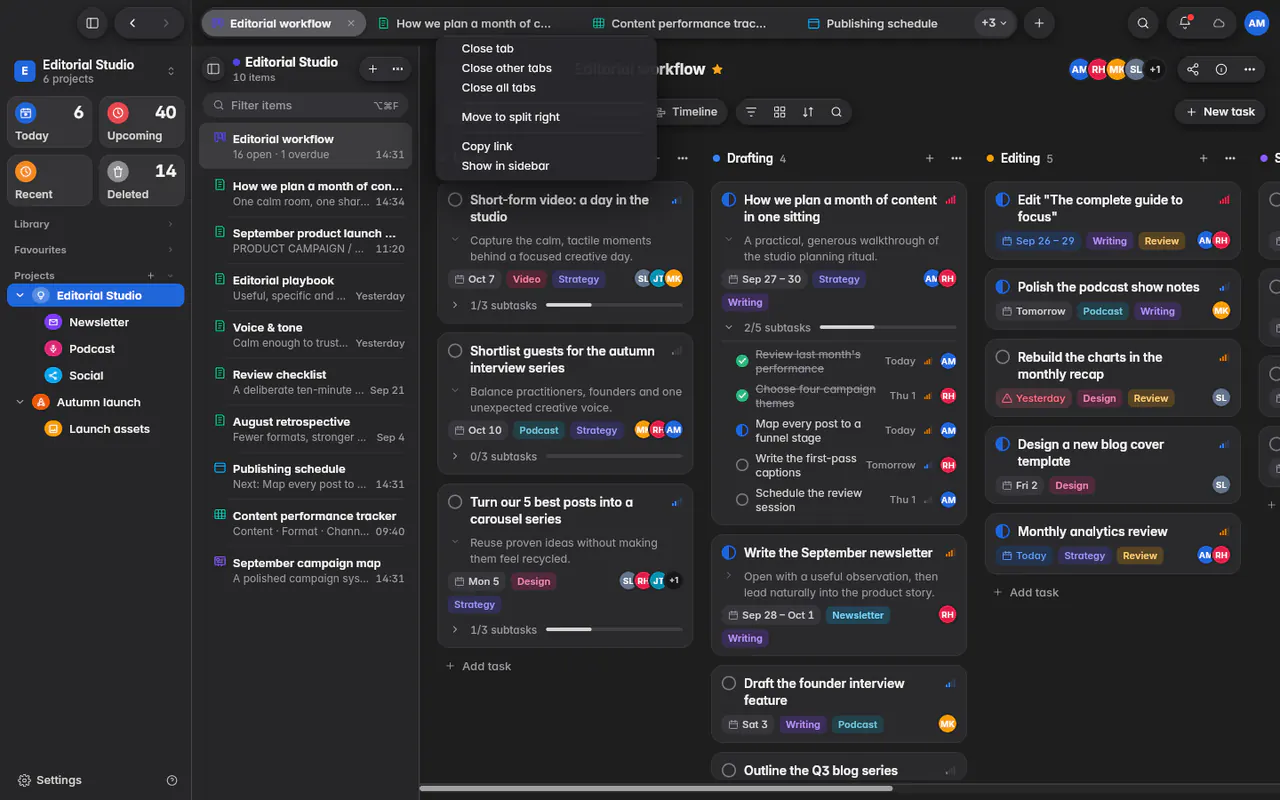Open Settings in the sidebar
This screenshot has height=800, width=1280.
pos(50,780)
